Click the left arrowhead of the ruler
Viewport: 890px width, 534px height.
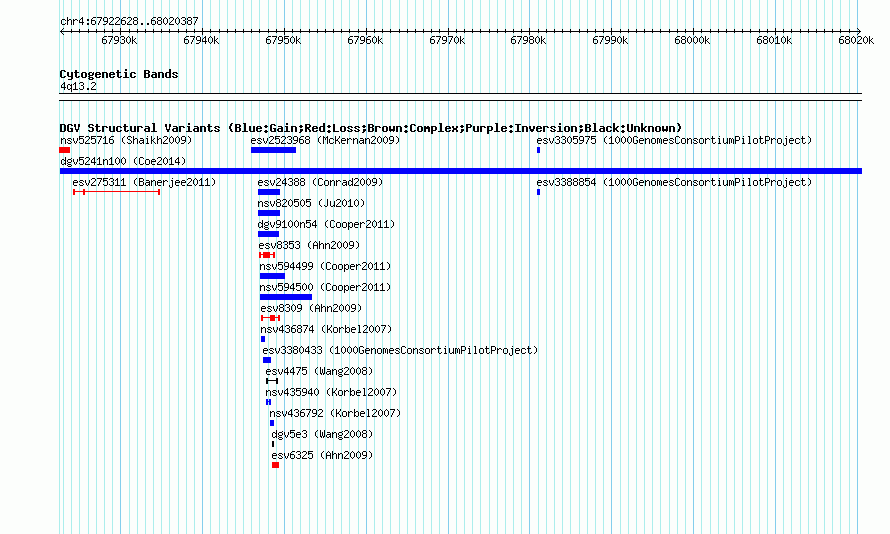[62, 31]
